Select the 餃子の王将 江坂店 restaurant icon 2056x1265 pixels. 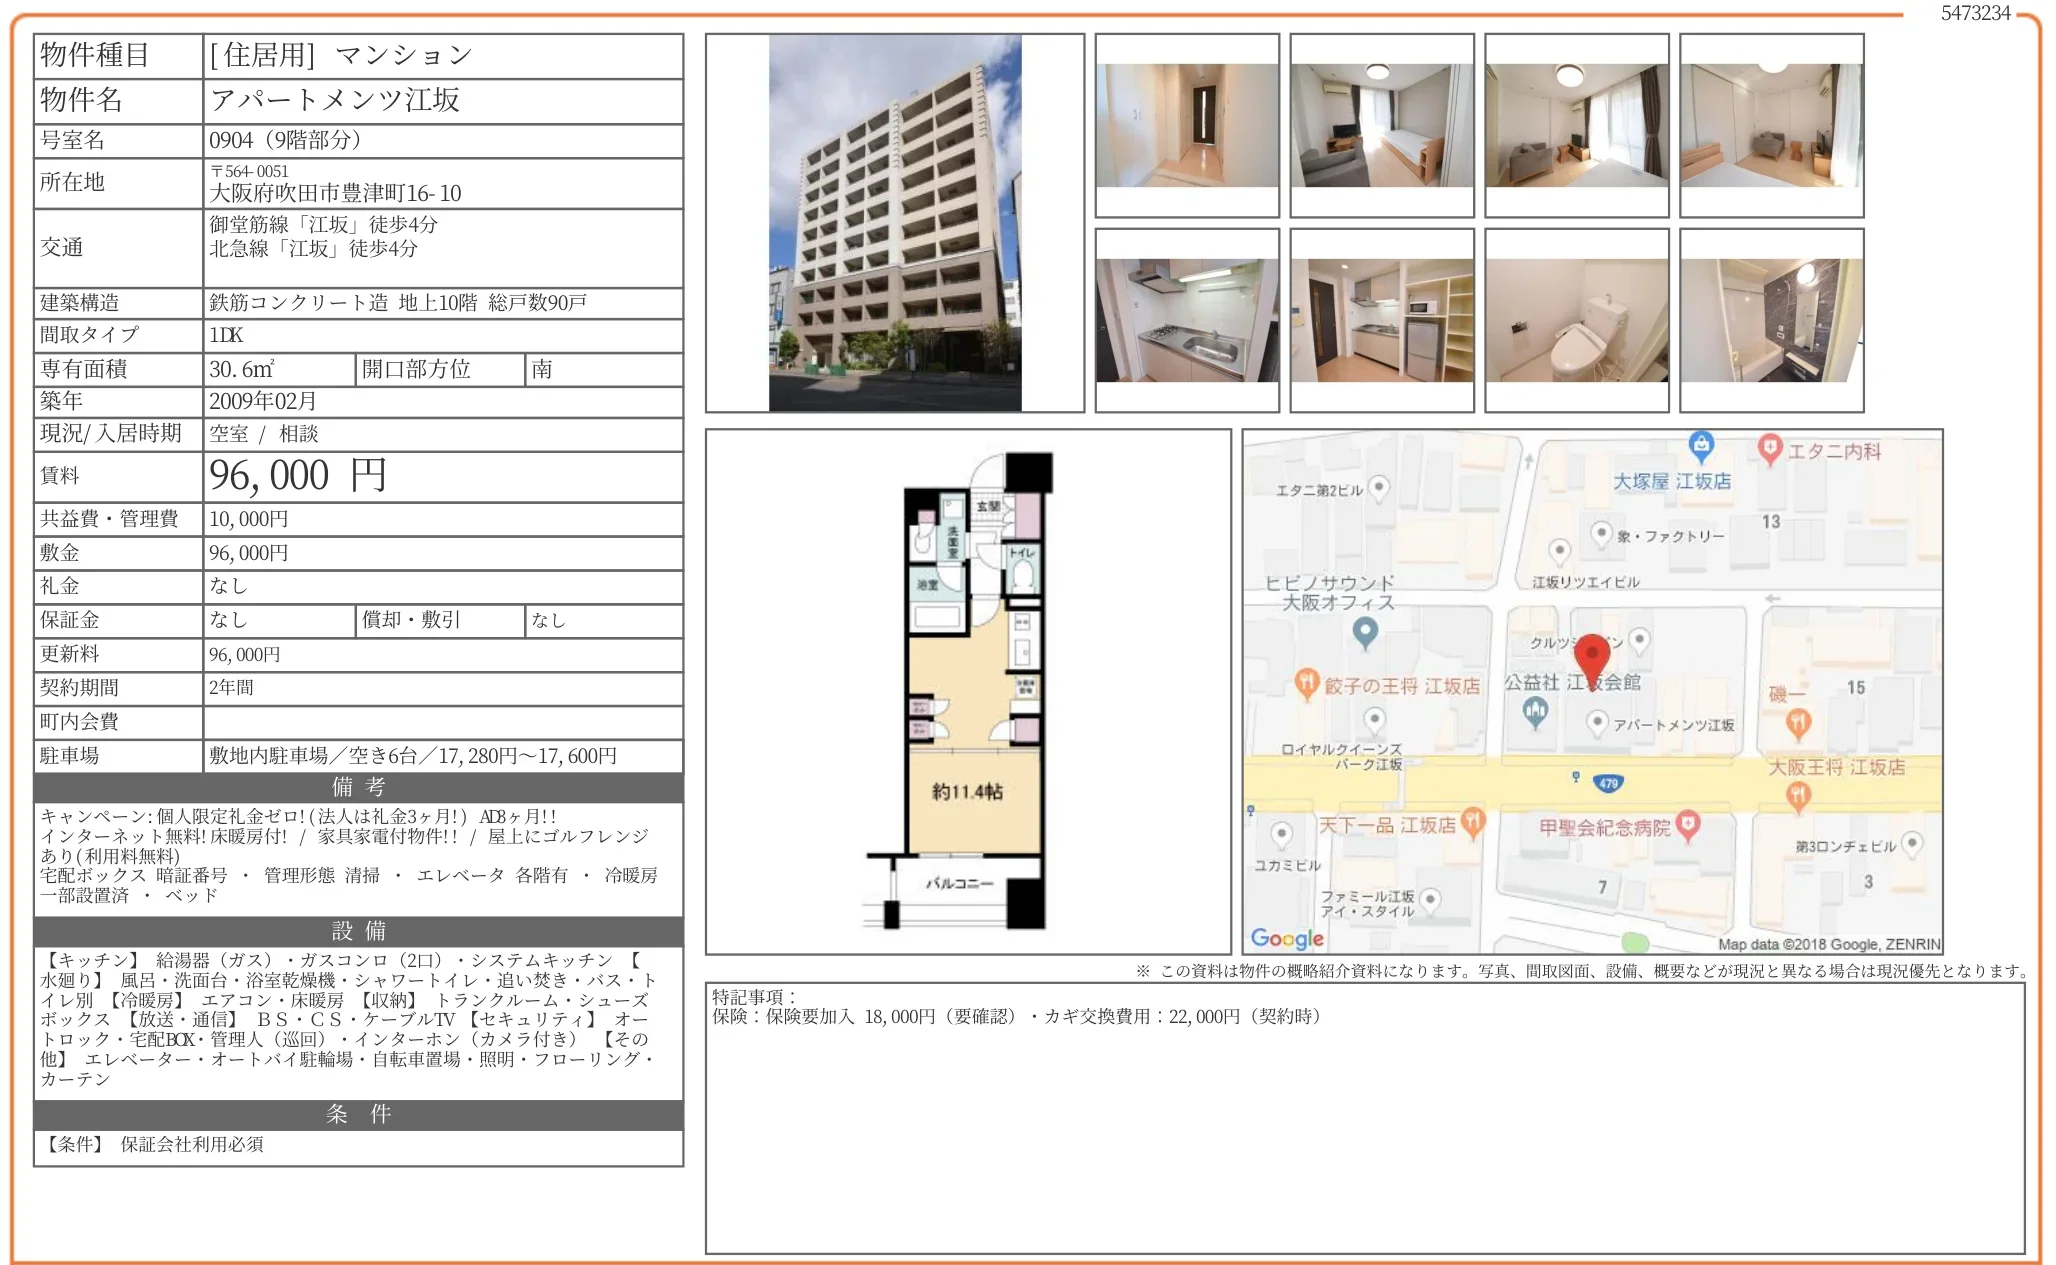[1306, 681]
